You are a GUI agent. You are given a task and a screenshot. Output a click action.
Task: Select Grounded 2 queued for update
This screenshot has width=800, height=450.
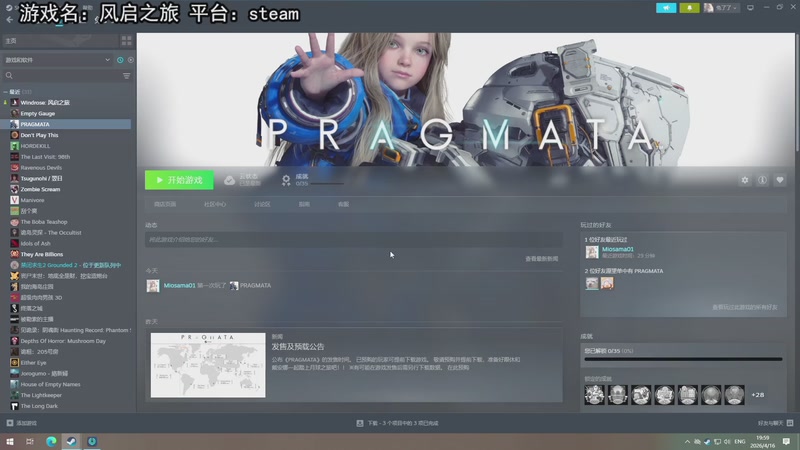coord(70,265)
